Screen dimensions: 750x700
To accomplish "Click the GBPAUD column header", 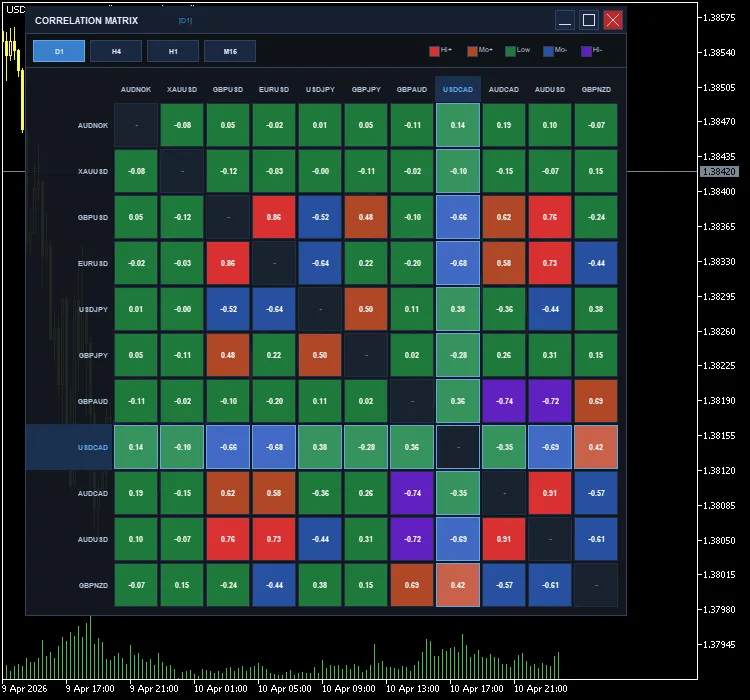I will tap(412, 89).
